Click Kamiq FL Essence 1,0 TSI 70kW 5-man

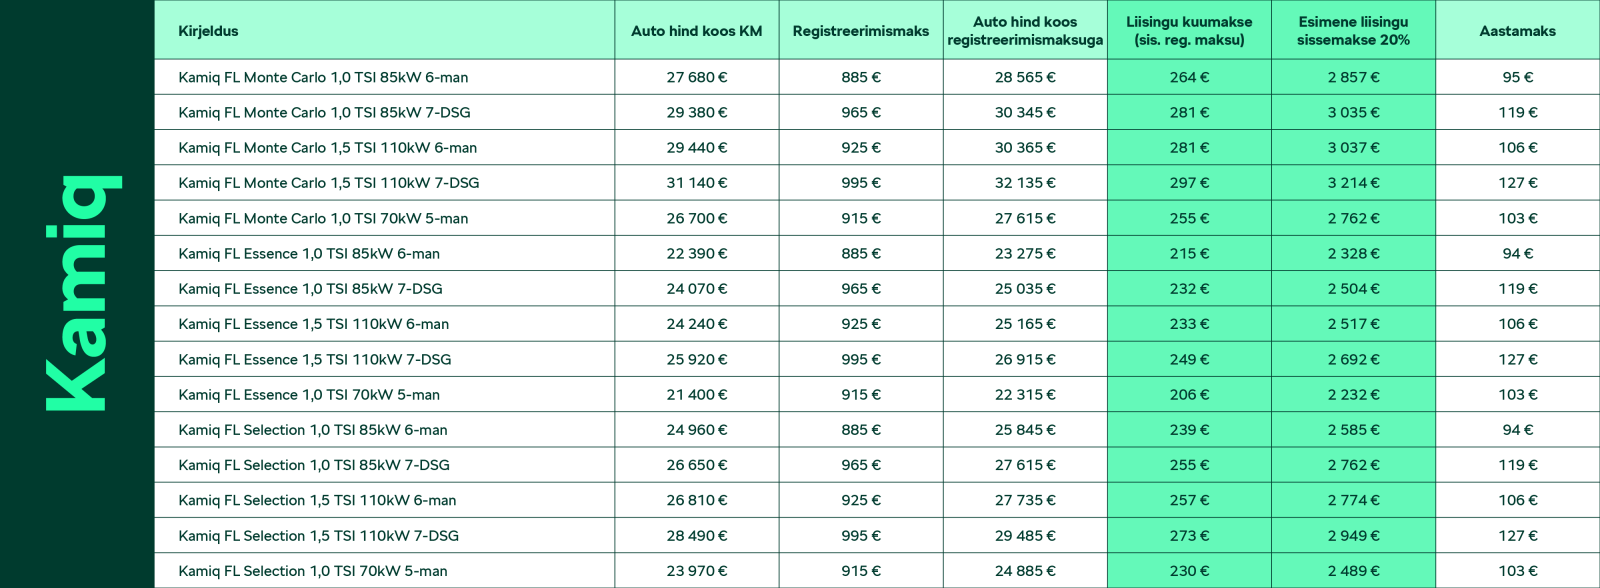[x=309, y=395]
